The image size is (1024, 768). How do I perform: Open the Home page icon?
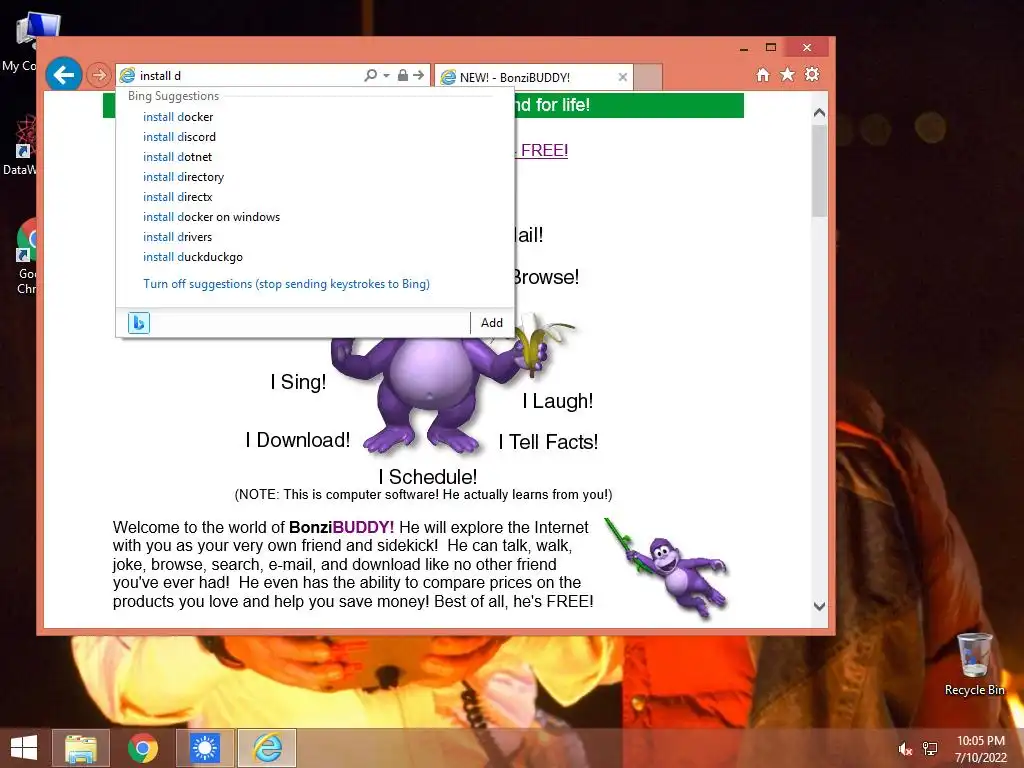(x=763, y=74)
